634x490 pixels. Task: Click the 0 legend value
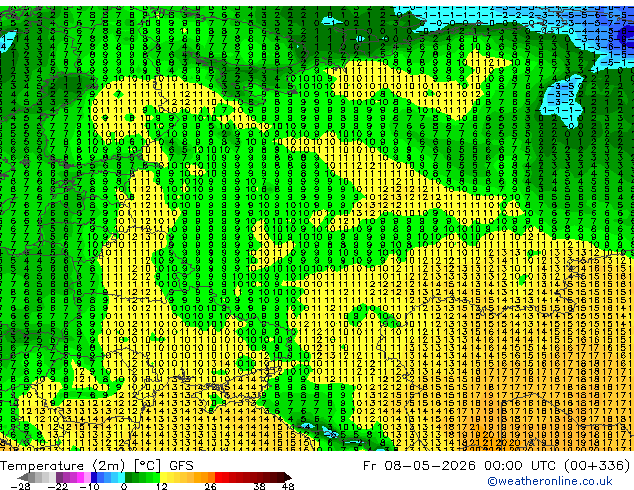(124, 486)
